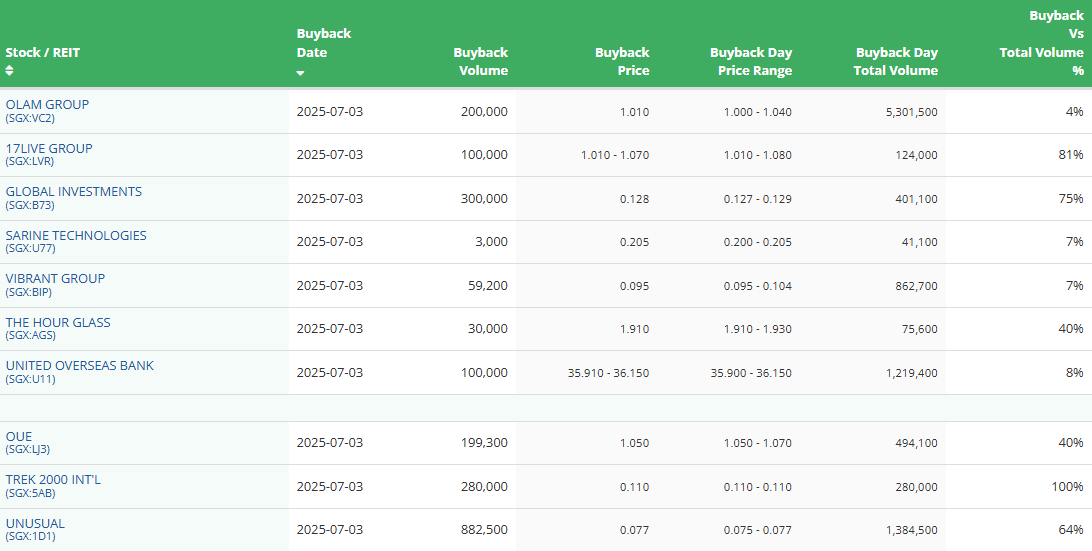Viewport: 1092px width, 551px height.
Task: Click the 8% value in UNITED OVERSEAS BANK row
Action: 1075,373
